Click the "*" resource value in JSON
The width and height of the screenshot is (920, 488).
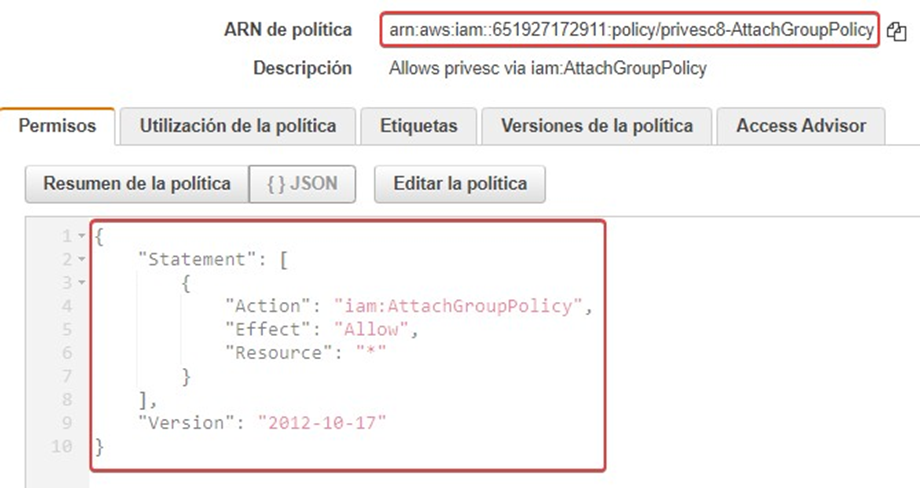pyautogui.click(x=371, y=352)
